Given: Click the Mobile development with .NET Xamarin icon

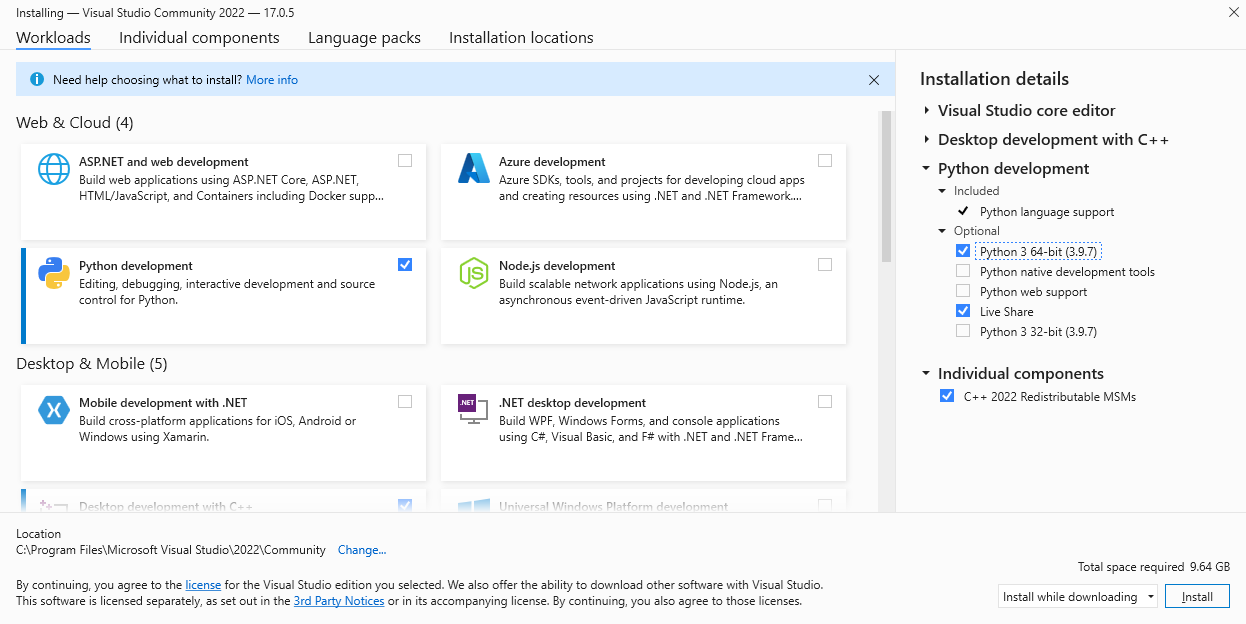Looking at the screenshot, I should pos(53,410).
